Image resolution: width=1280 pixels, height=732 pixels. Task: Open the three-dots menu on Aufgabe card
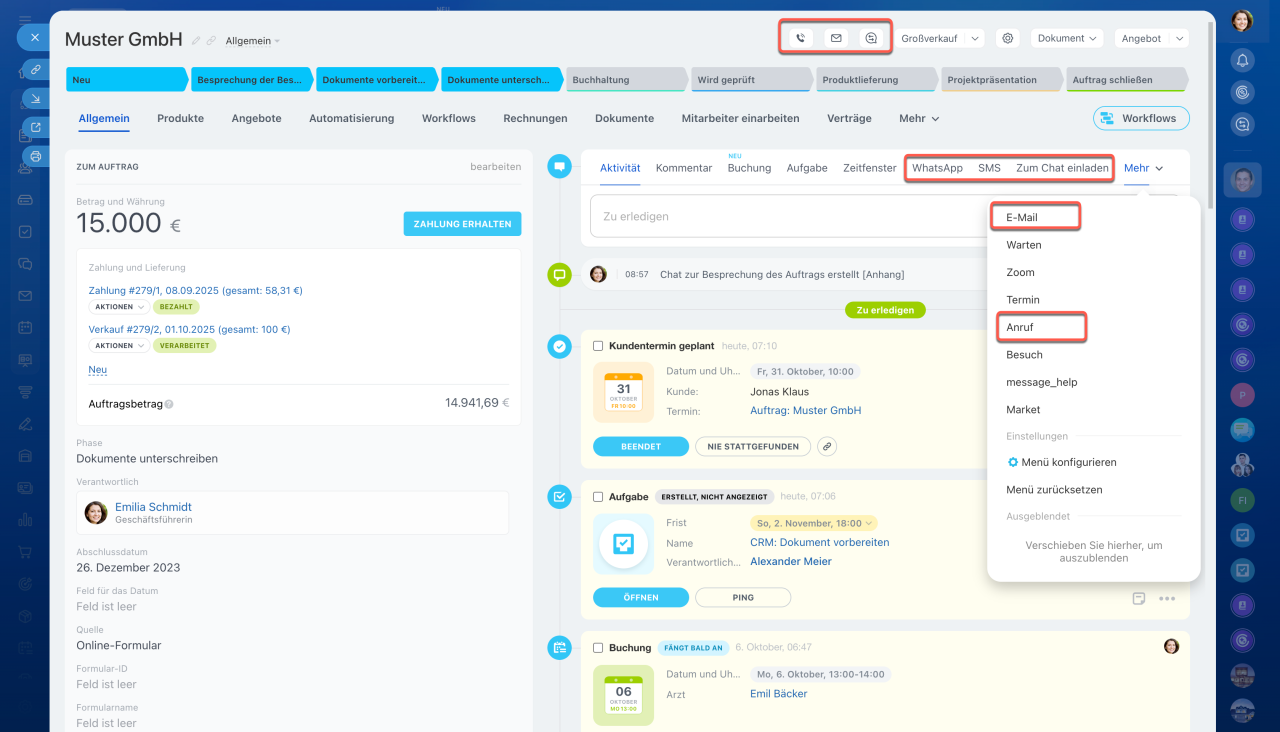tap(1166, 599)
